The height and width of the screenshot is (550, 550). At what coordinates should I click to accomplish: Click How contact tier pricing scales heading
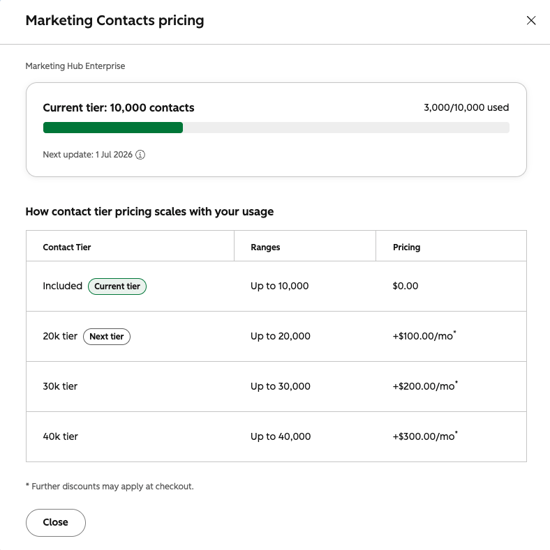coord(149,212)
